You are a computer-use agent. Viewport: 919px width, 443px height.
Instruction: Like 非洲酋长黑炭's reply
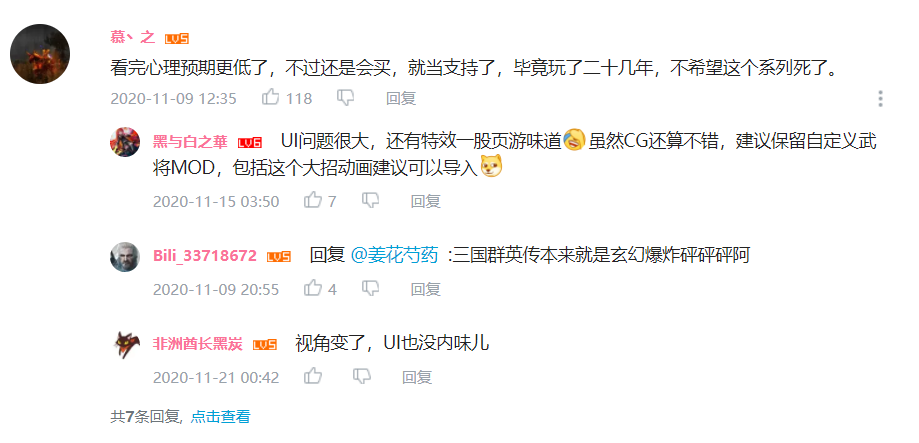point(312,376)
